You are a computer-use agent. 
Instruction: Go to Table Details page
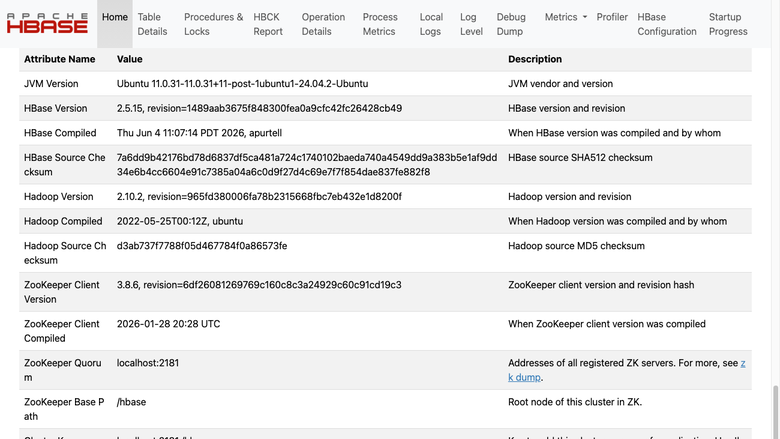point(152,24)
